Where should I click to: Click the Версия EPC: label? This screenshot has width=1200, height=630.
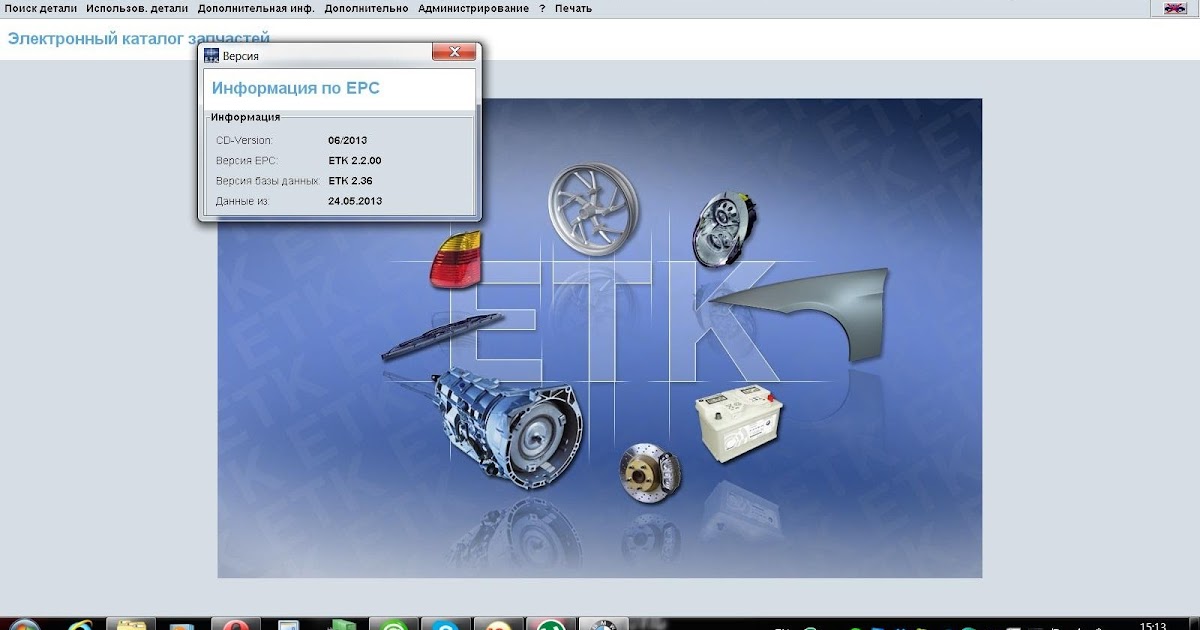pos(246,161)
